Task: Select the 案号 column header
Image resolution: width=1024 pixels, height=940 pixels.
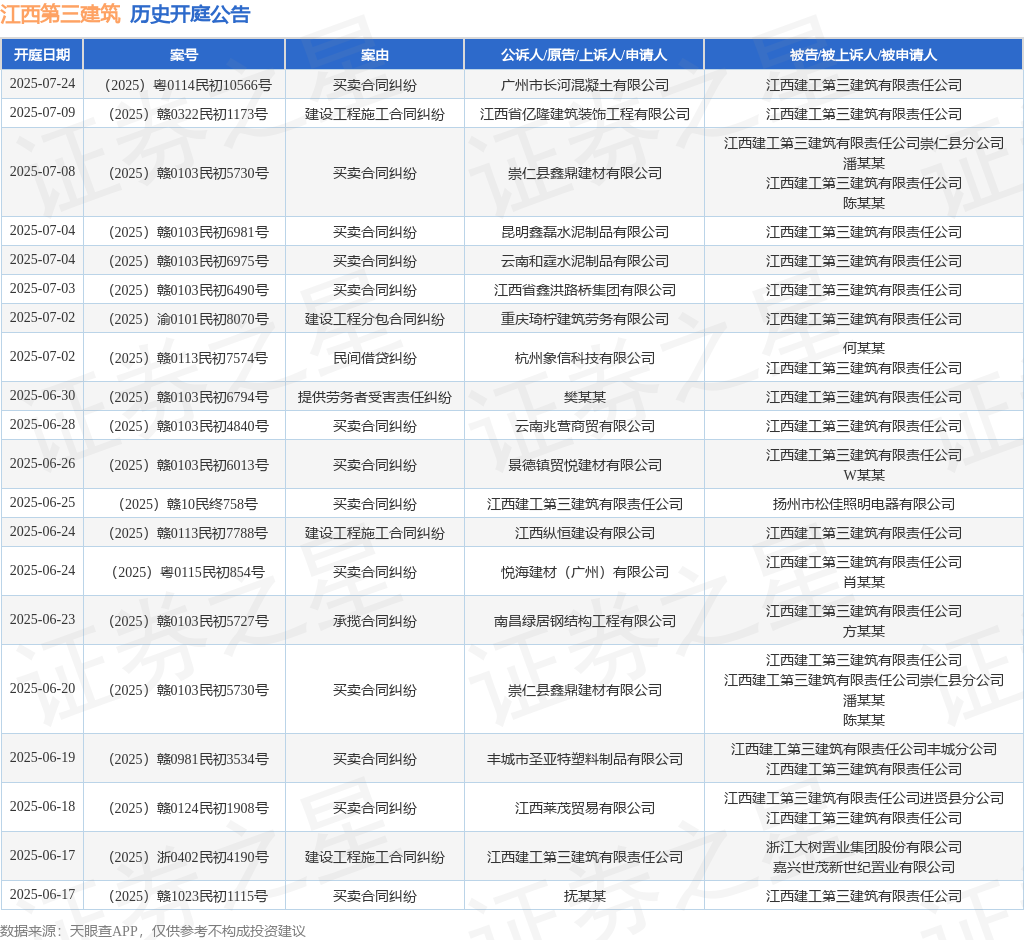Action: coord(184,55)
